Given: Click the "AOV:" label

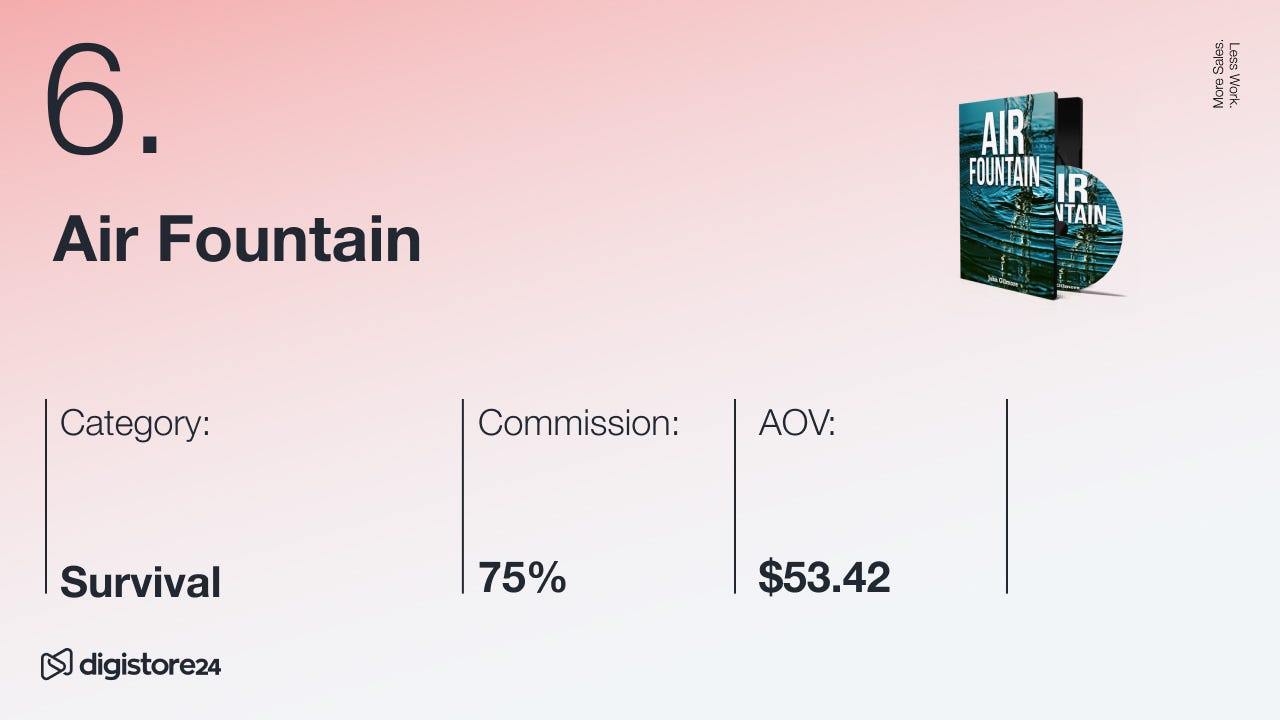Looking at the screenshot, I should [797, 423].
